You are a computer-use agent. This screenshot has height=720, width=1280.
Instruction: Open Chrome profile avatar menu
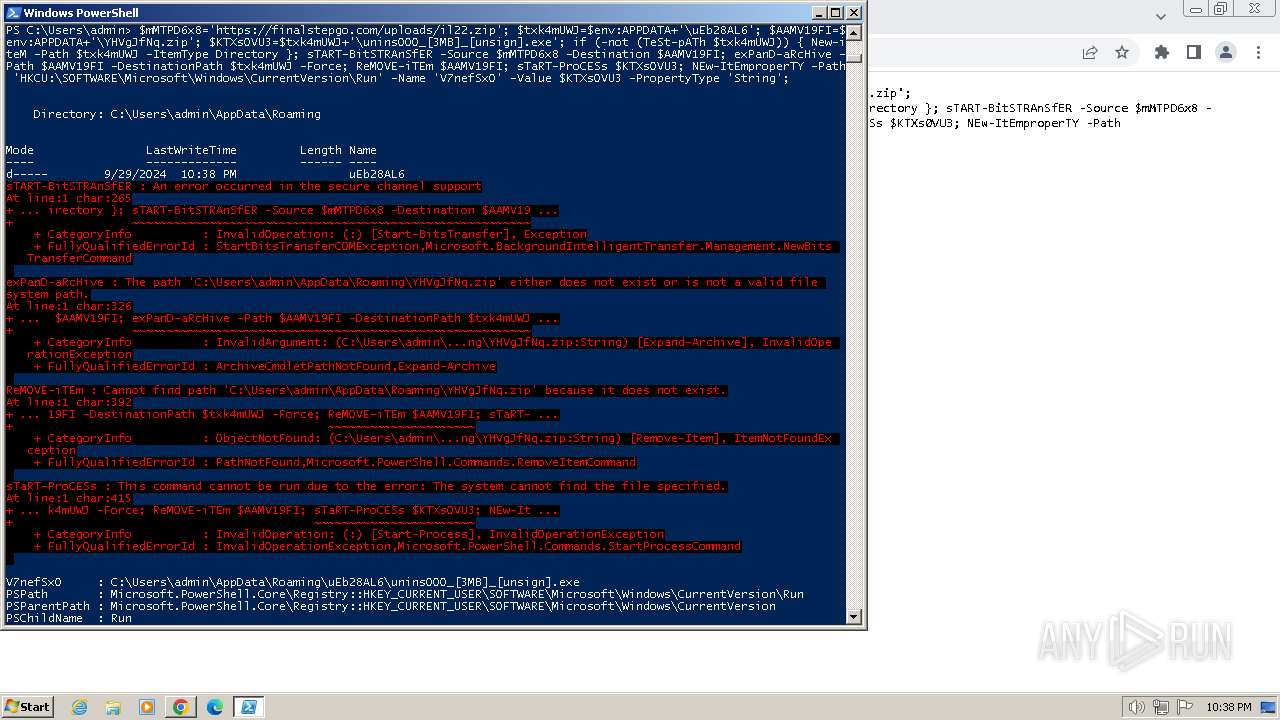[x=1225, y=53]
